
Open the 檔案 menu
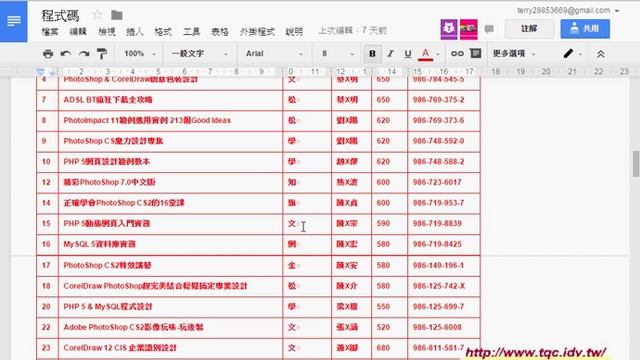[50, 31]
